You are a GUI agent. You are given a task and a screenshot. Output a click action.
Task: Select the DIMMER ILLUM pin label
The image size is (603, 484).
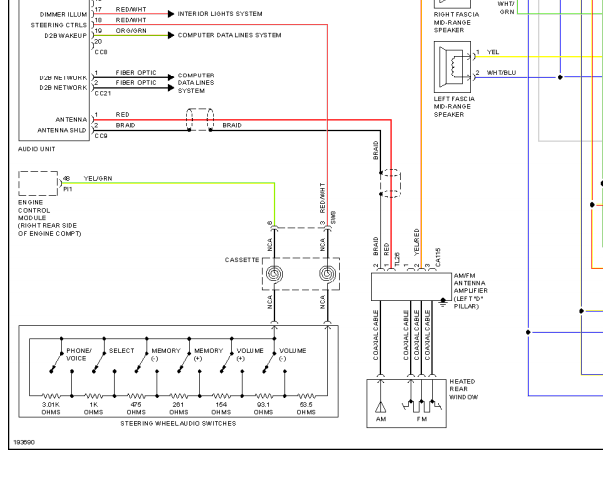(x=63, y=15)
